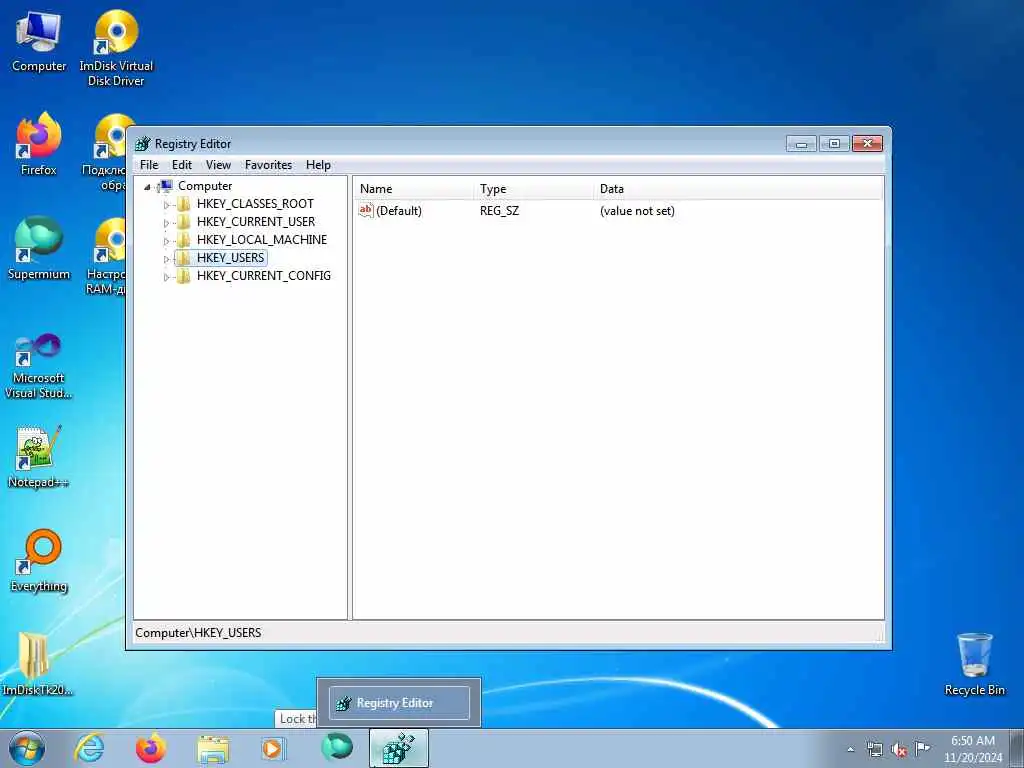Open the Supermium desktop shortcut
Screen dimensions: 1024x768
tap(39, 249)
